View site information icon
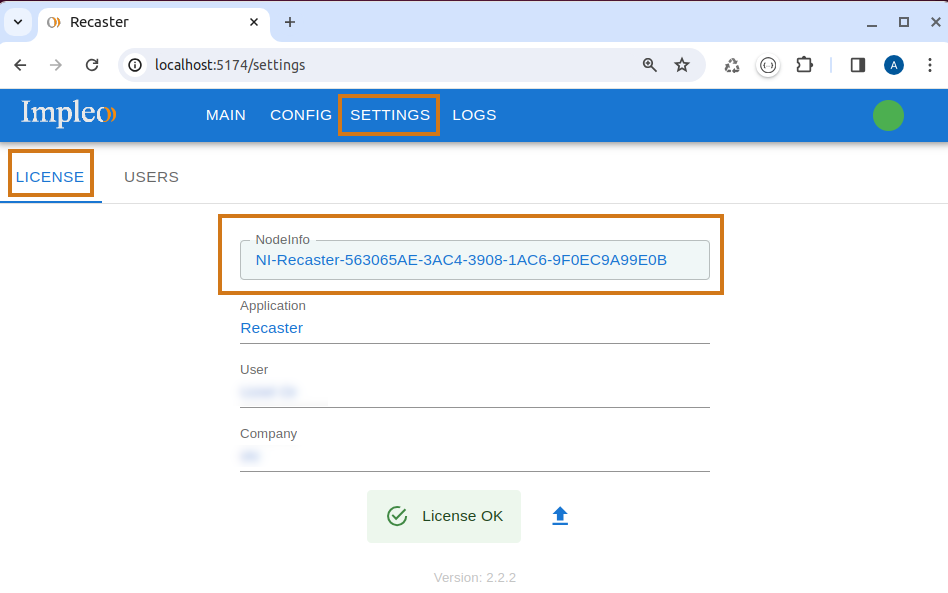The height and width of the screenshot is (593, 948). 136,65
